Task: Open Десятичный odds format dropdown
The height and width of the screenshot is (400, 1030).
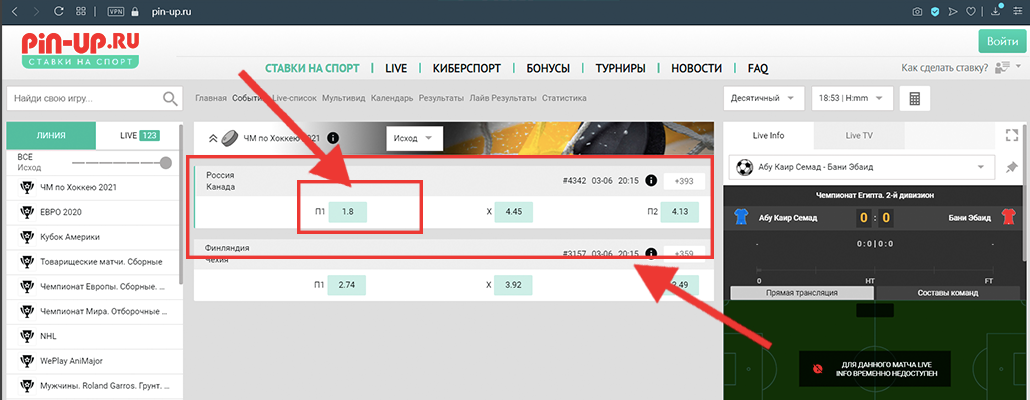Action: pos(763,99)
